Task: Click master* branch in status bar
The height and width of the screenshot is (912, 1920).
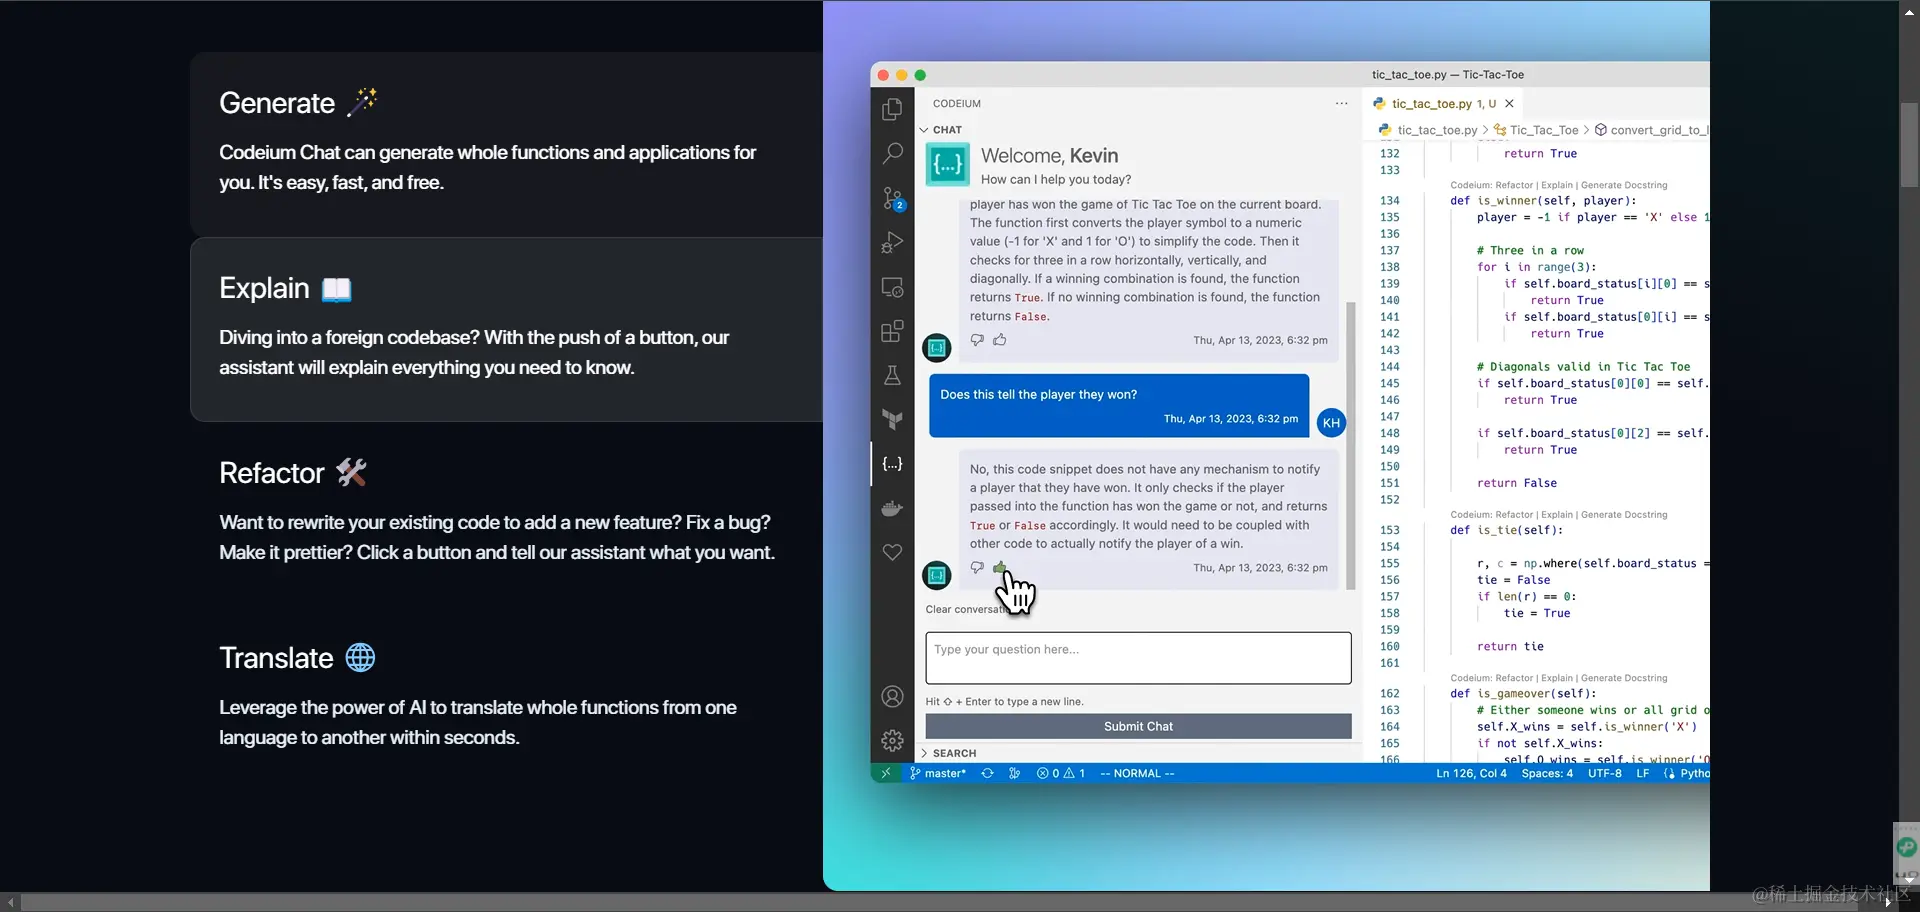Action: pyautogui.click(x=938, y=773)
